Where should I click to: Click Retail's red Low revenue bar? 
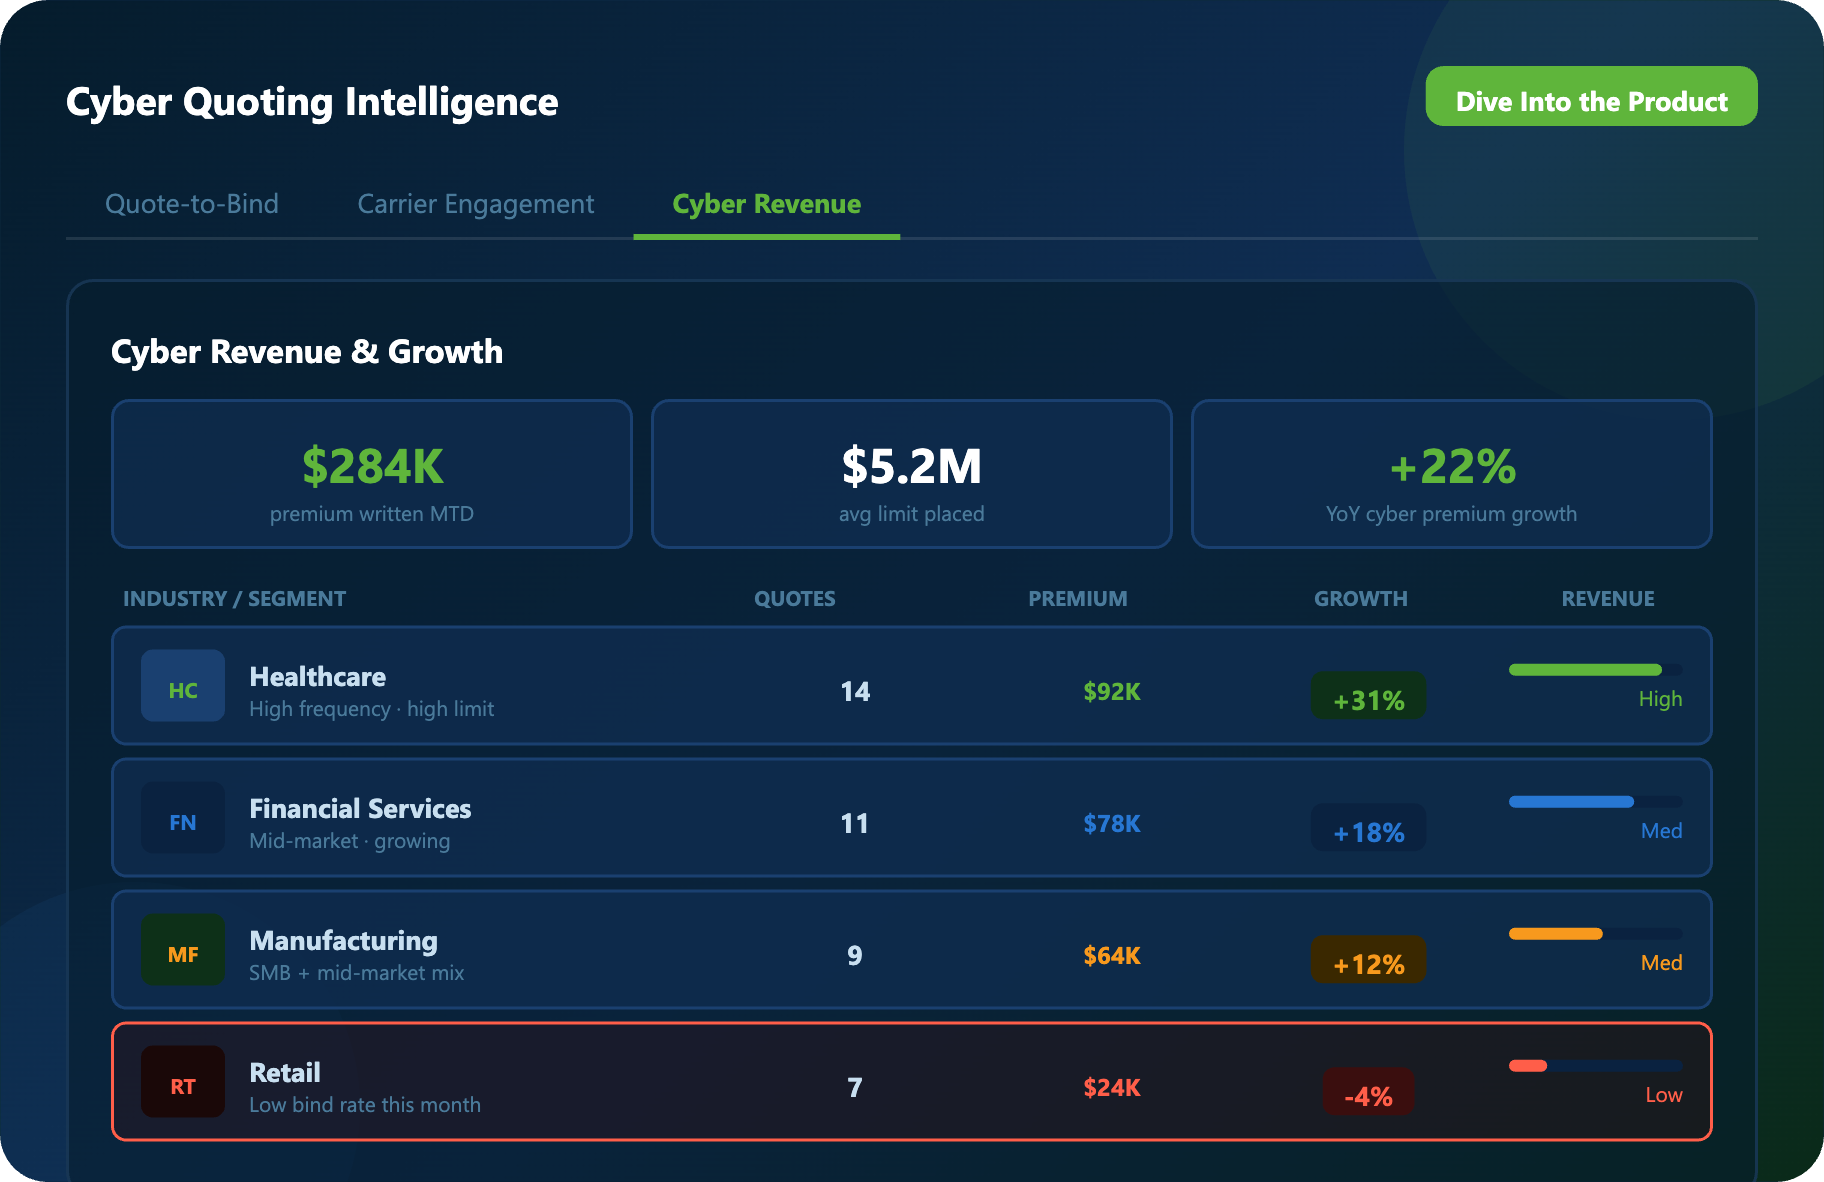click(x=1528, y=1066)
